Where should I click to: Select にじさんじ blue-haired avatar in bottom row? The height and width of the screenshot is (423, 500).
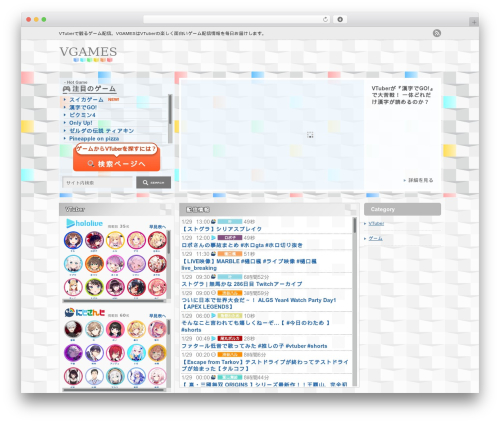pos(136,376)
